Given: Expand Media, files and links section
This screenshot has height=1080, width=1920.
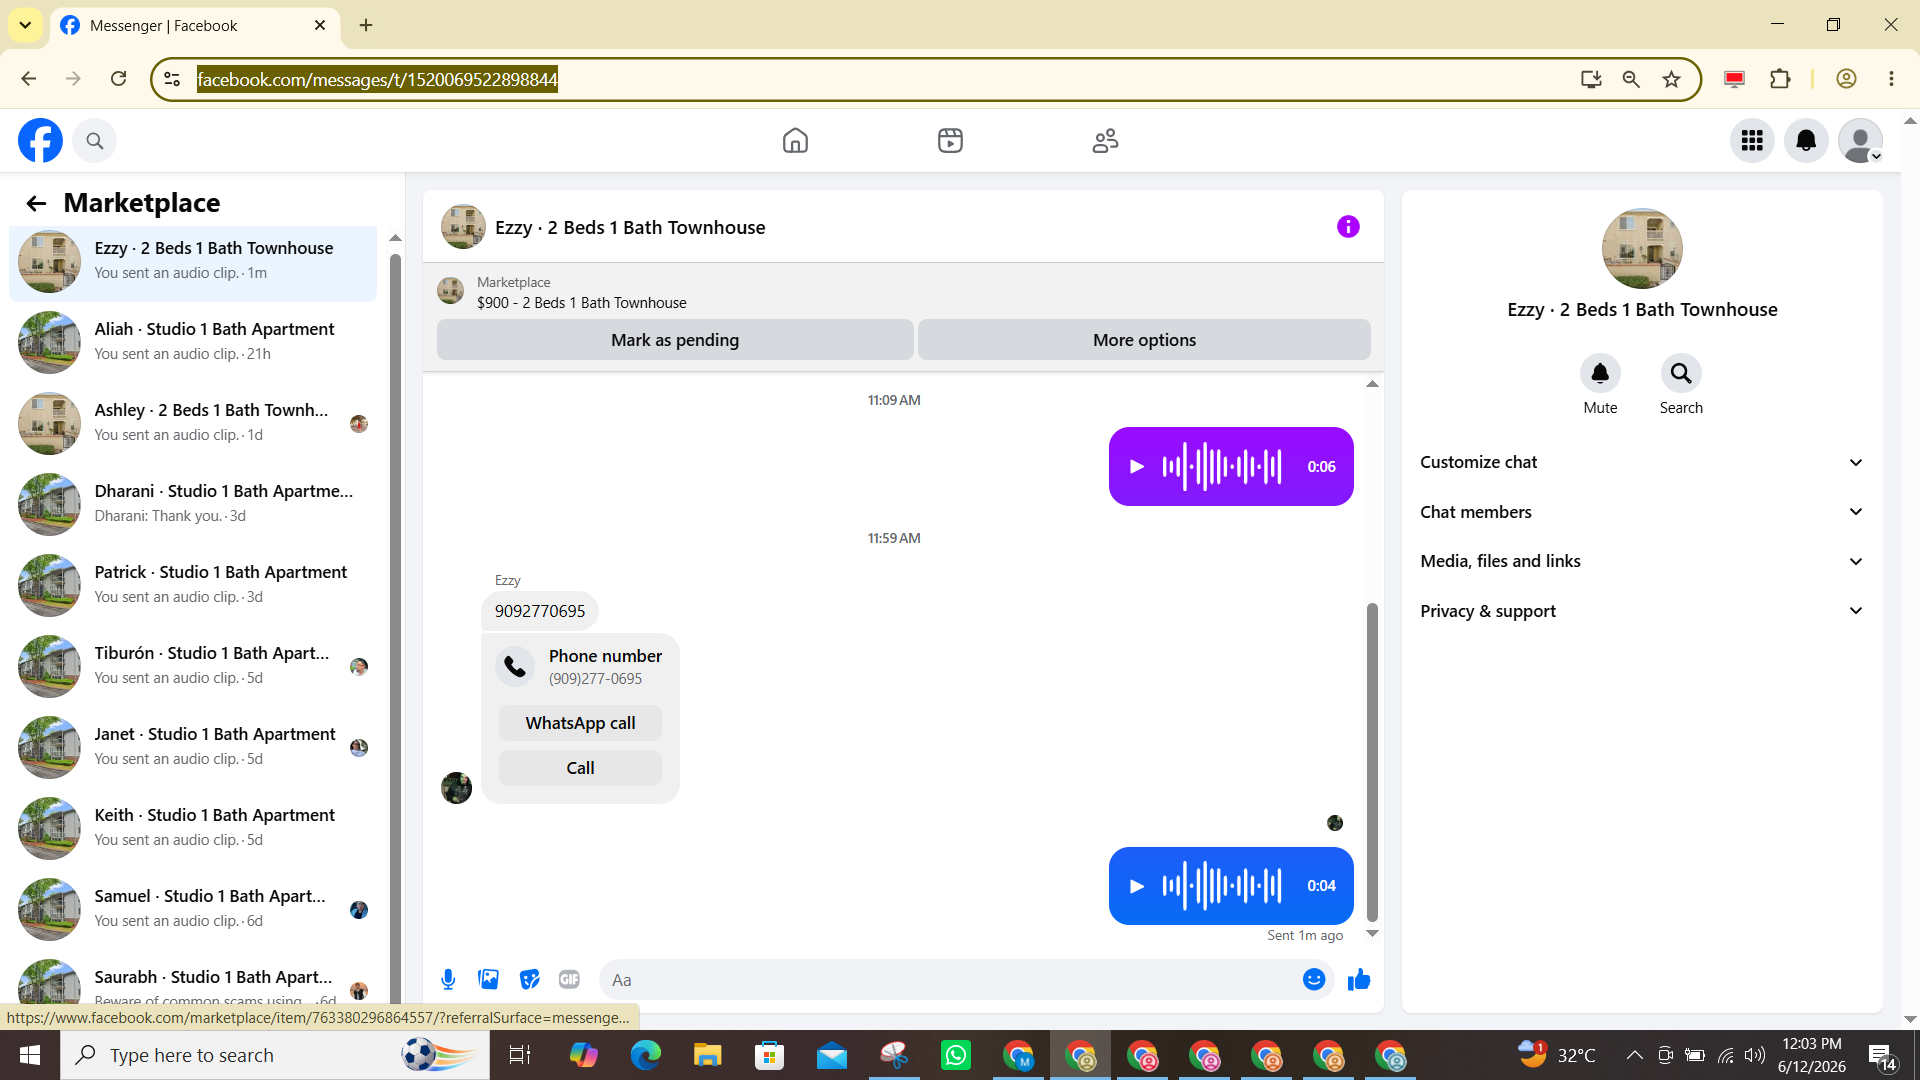Looking at the screenshot, I should coord(1642,561).
